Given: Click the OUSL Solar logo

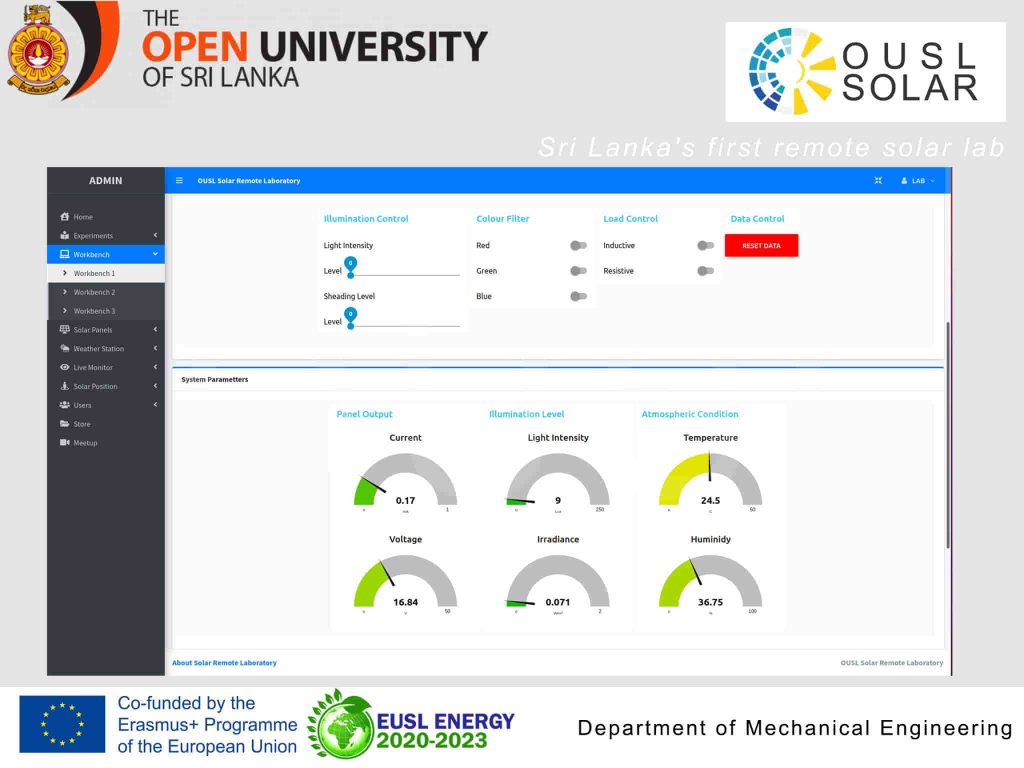Looking at the screenshot, I should 865,72.
